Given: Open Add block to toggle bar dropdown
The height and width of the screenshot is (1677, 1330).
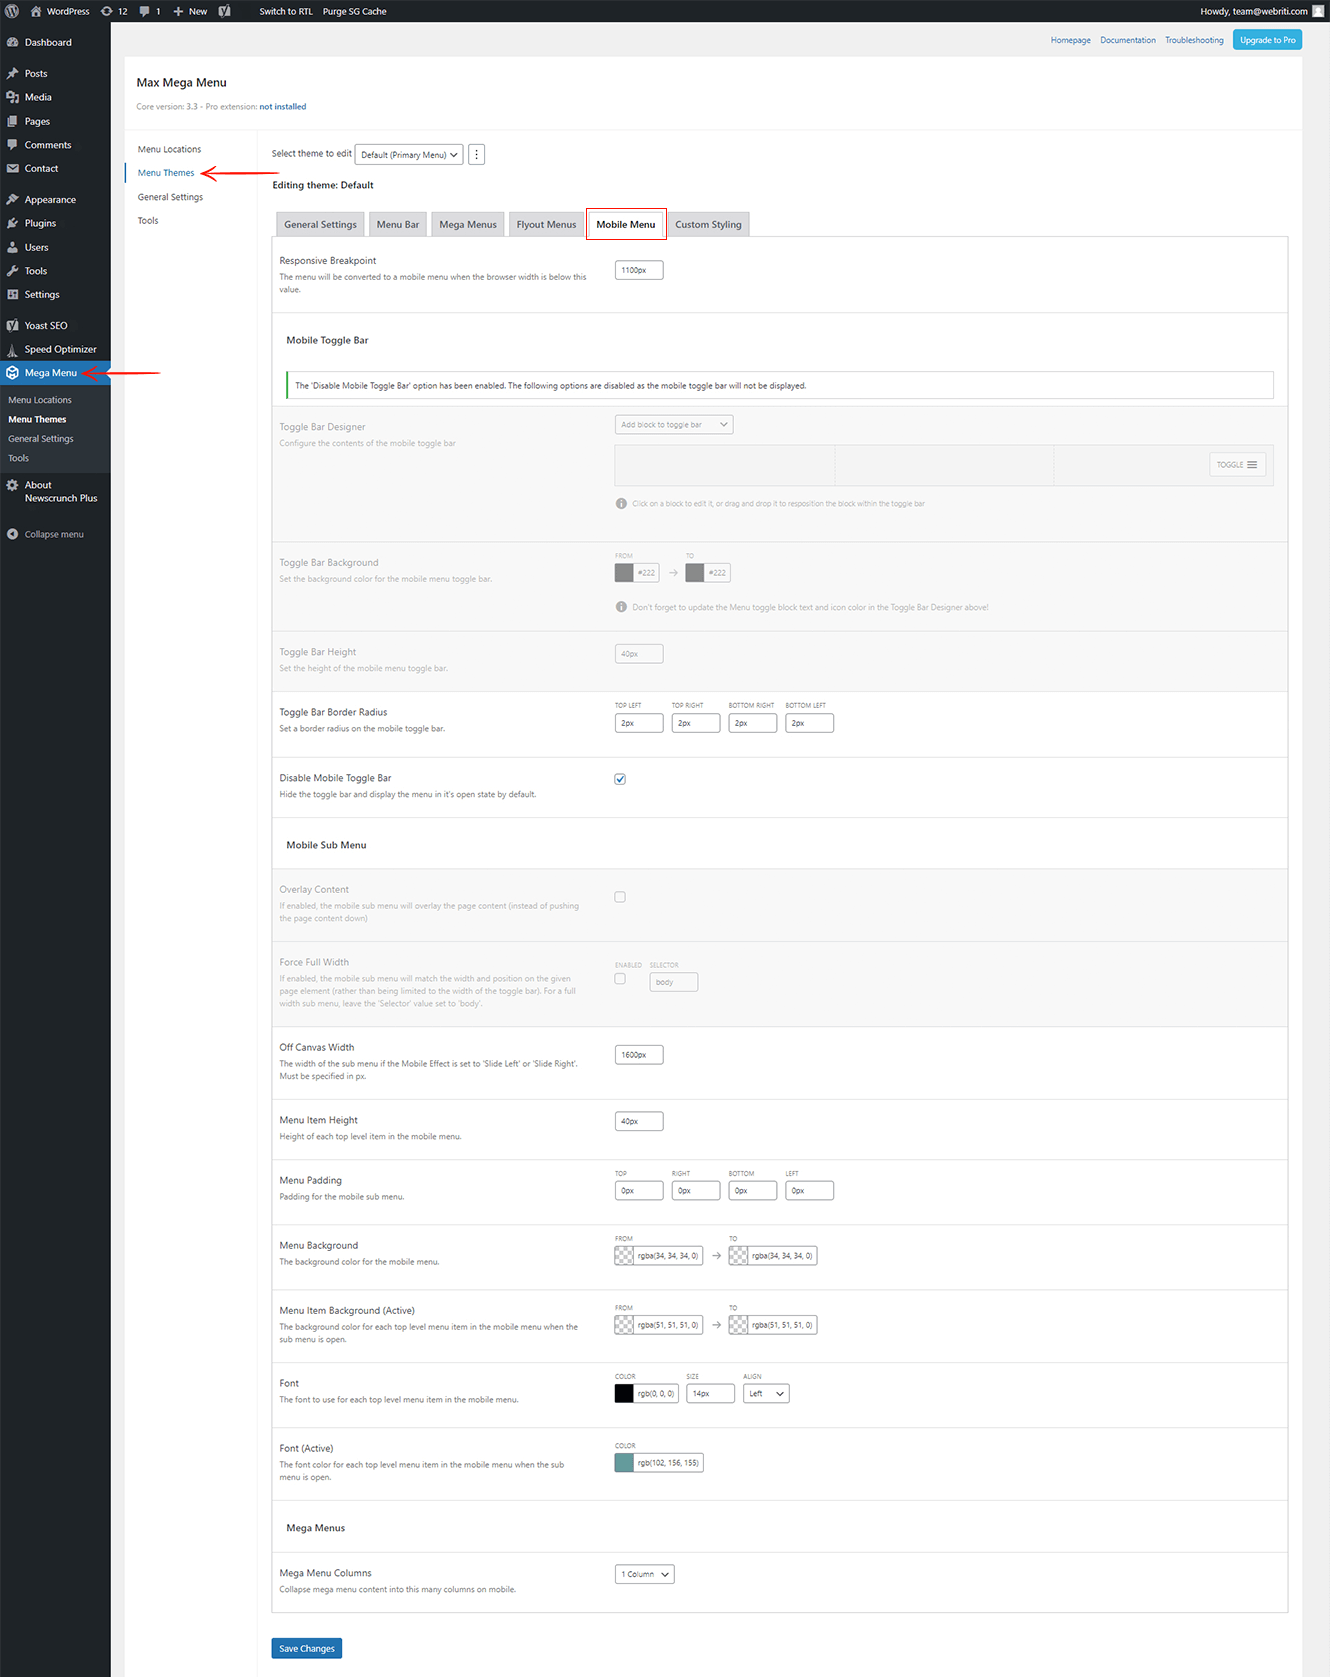Looking at the screenshot, I should coord(674,425).
